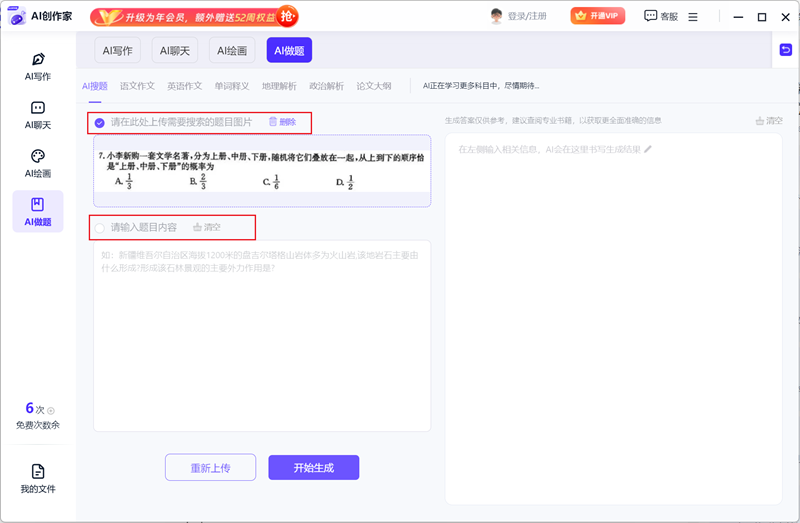Open 我的文件 in the sidebar
Image resolution: width=800 pixels, height=523 pixels.
(x=38, y=479)
